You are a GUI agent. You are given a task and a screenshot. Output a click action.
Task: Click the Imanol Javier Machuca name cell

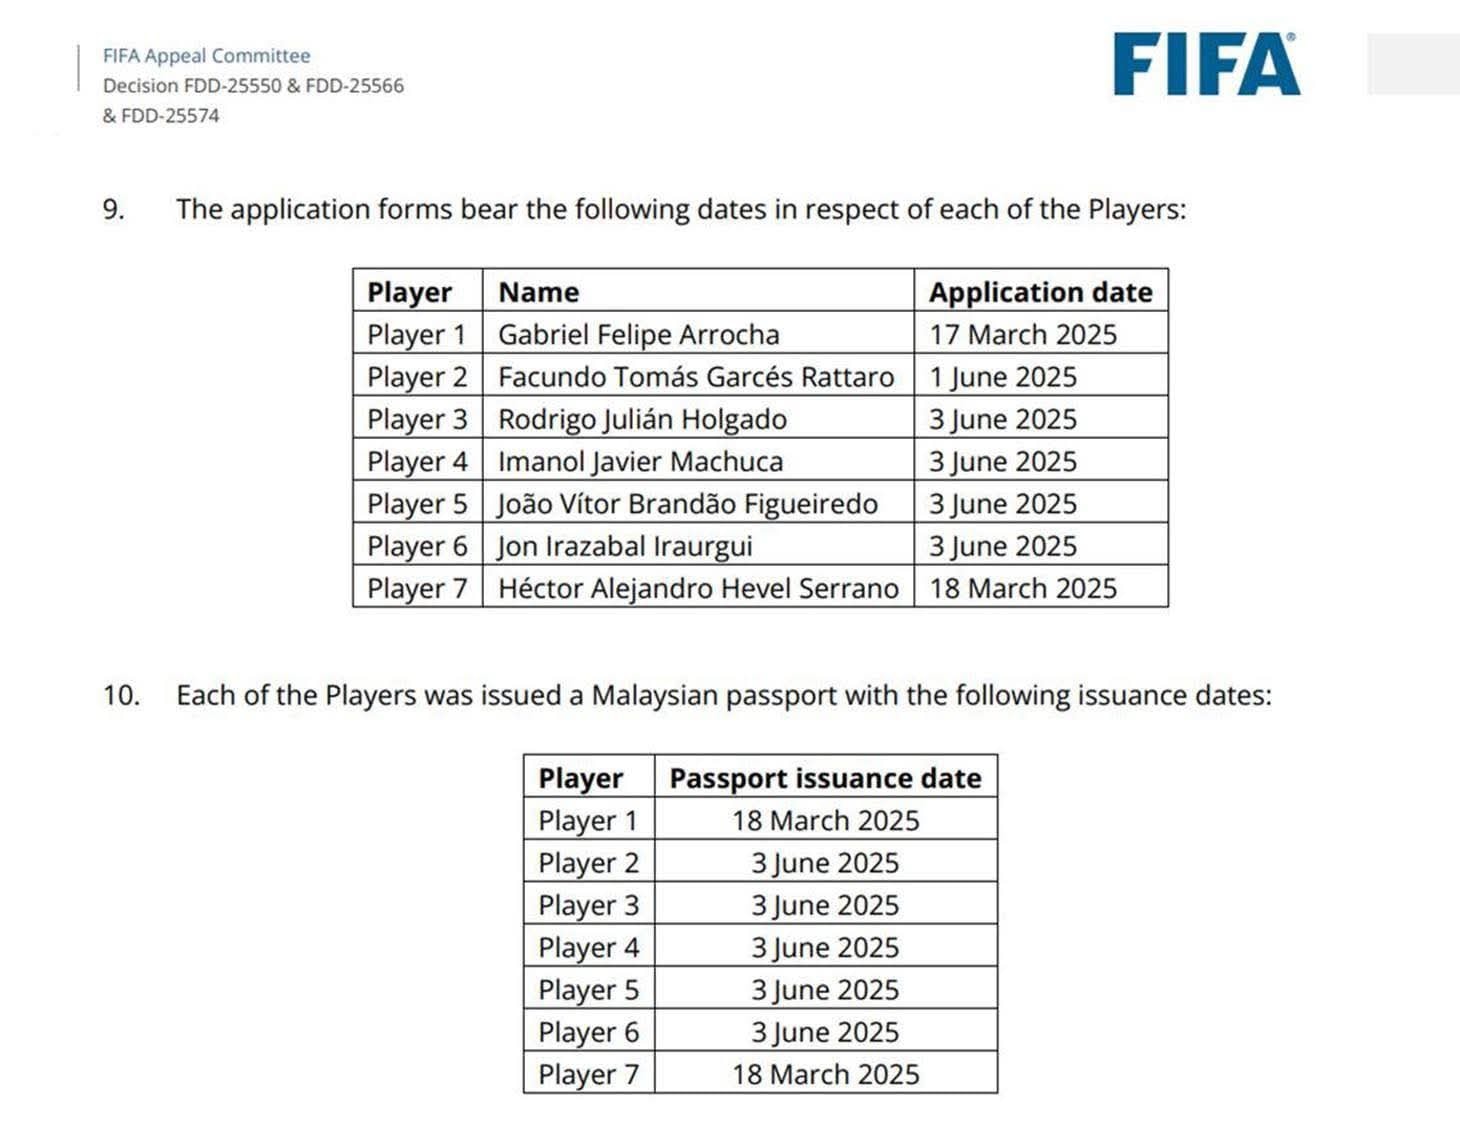tap(640, 461)
